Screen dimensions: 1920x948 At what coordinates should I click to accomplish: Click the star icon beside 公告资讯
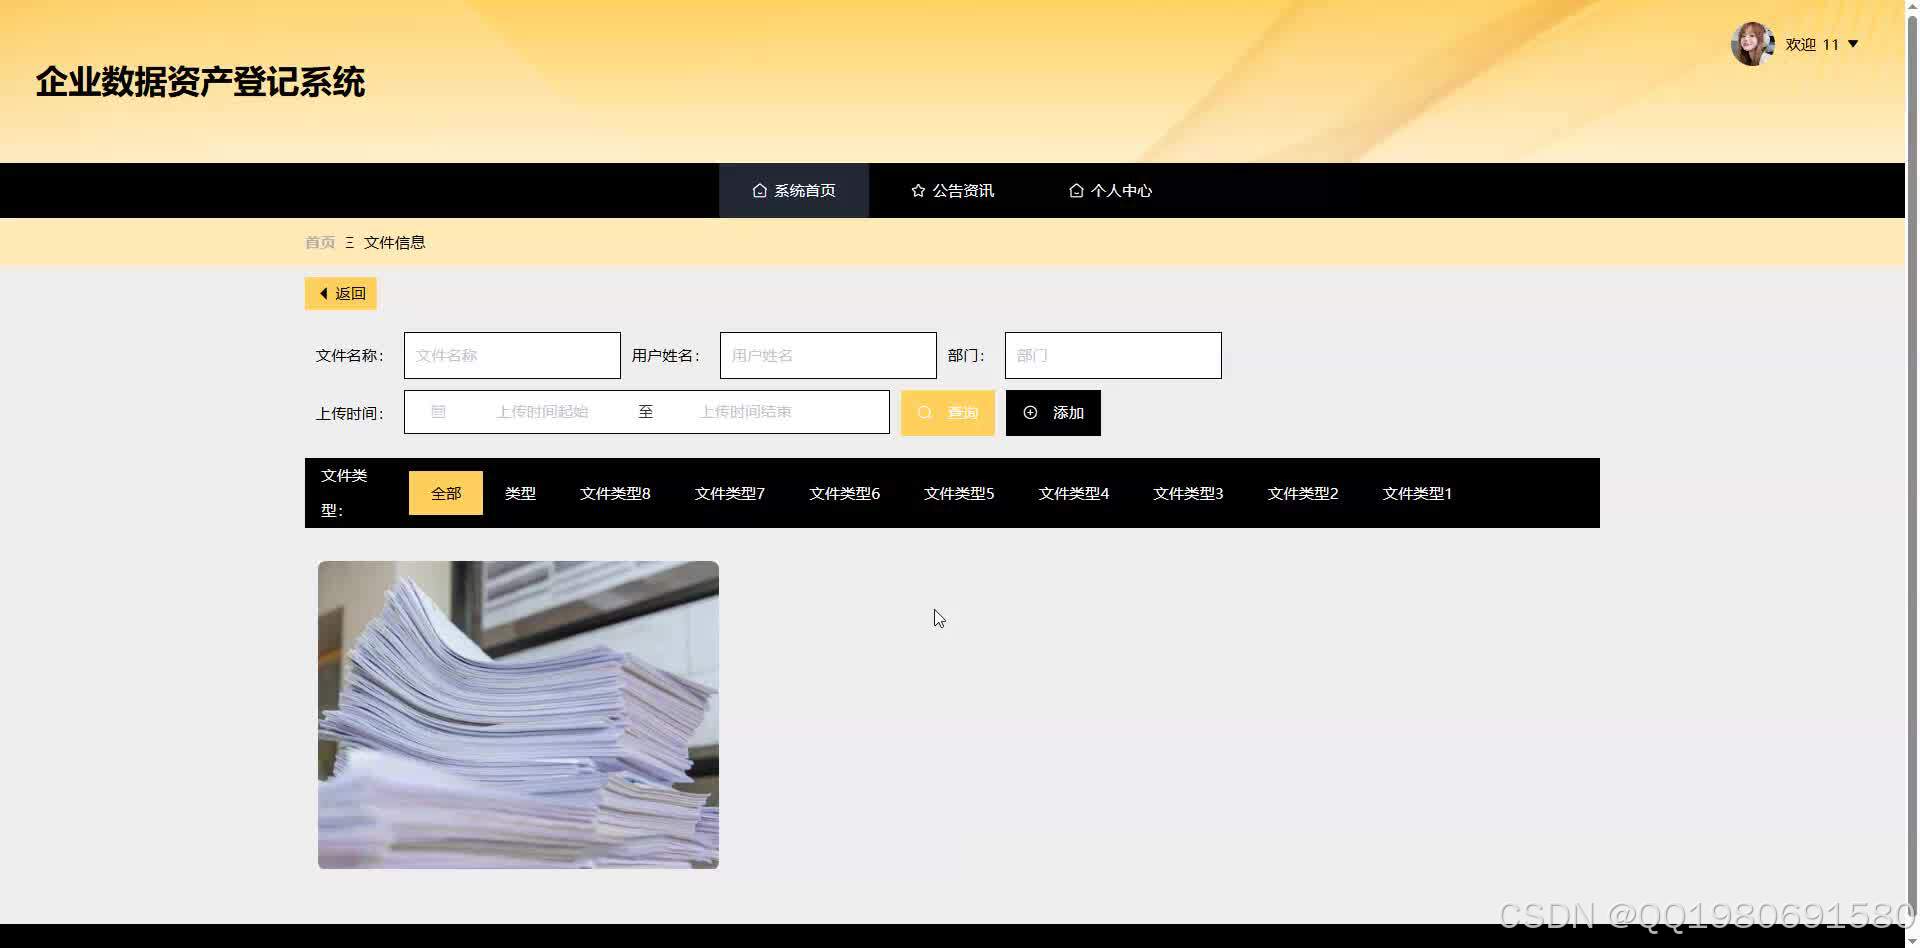click(918, 190)
